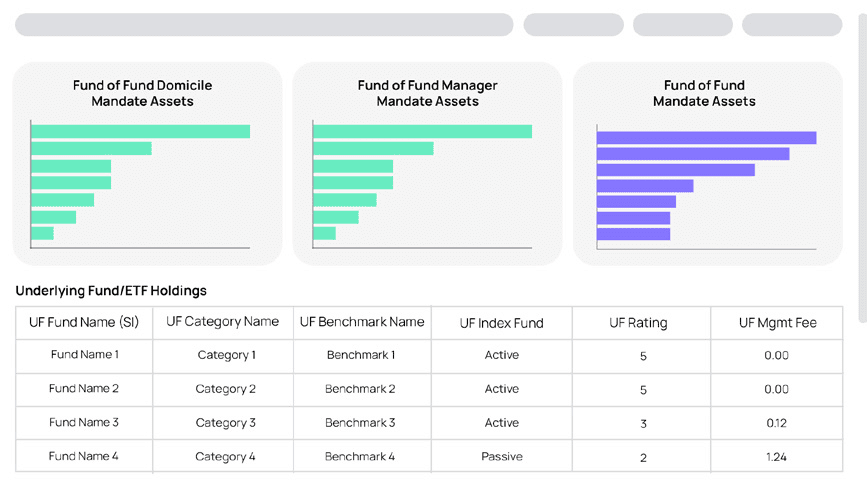Screen dimensions: 867x488
Task: Select the Fund of Fund Domicile Mandate Assets title
Action: pos(142,93)
